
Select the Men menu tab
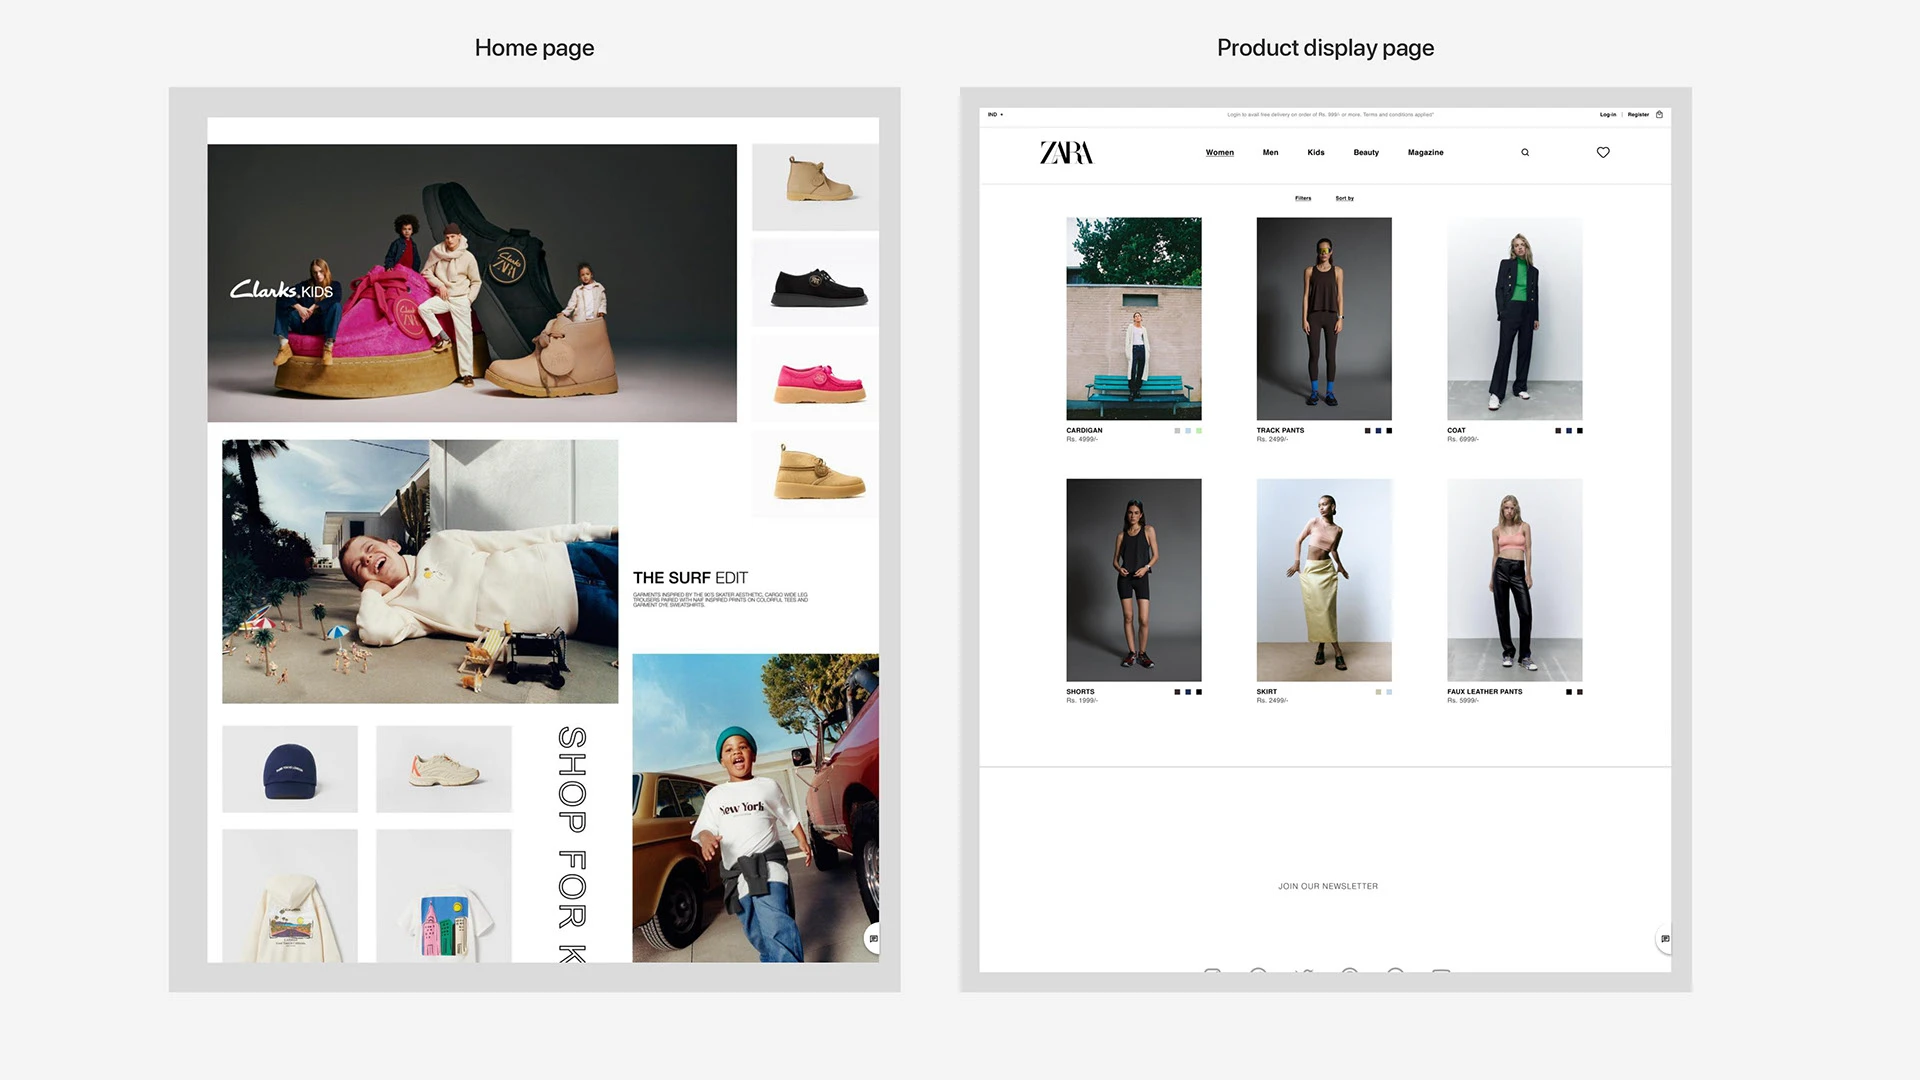(x=1270, y=153)
